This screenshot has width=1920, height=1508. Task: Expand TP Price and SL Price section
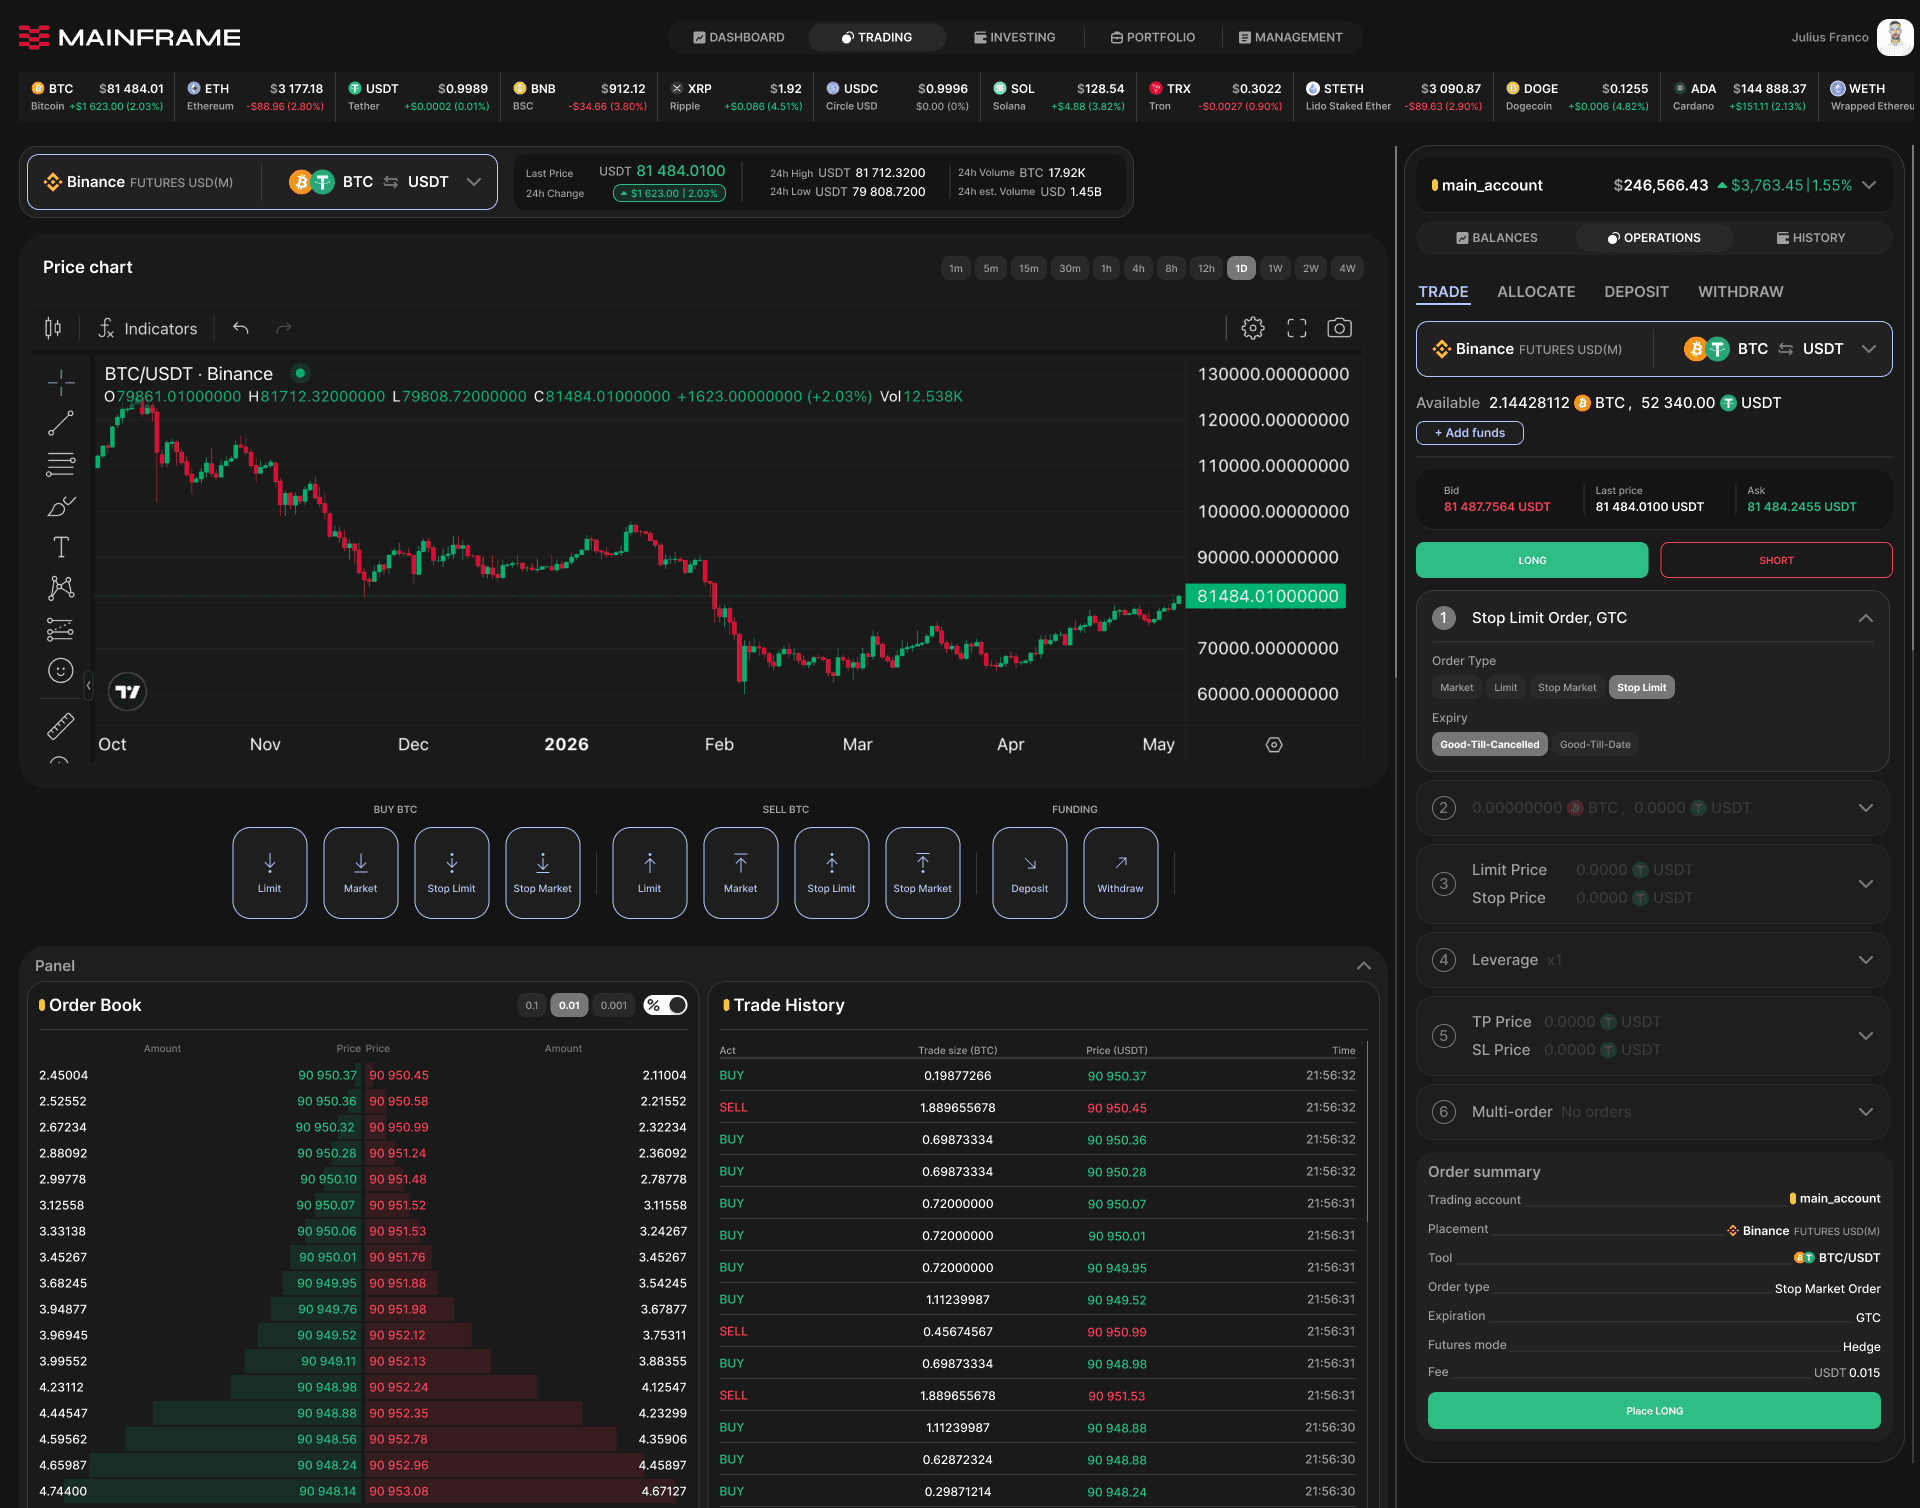[1866, 1036]
